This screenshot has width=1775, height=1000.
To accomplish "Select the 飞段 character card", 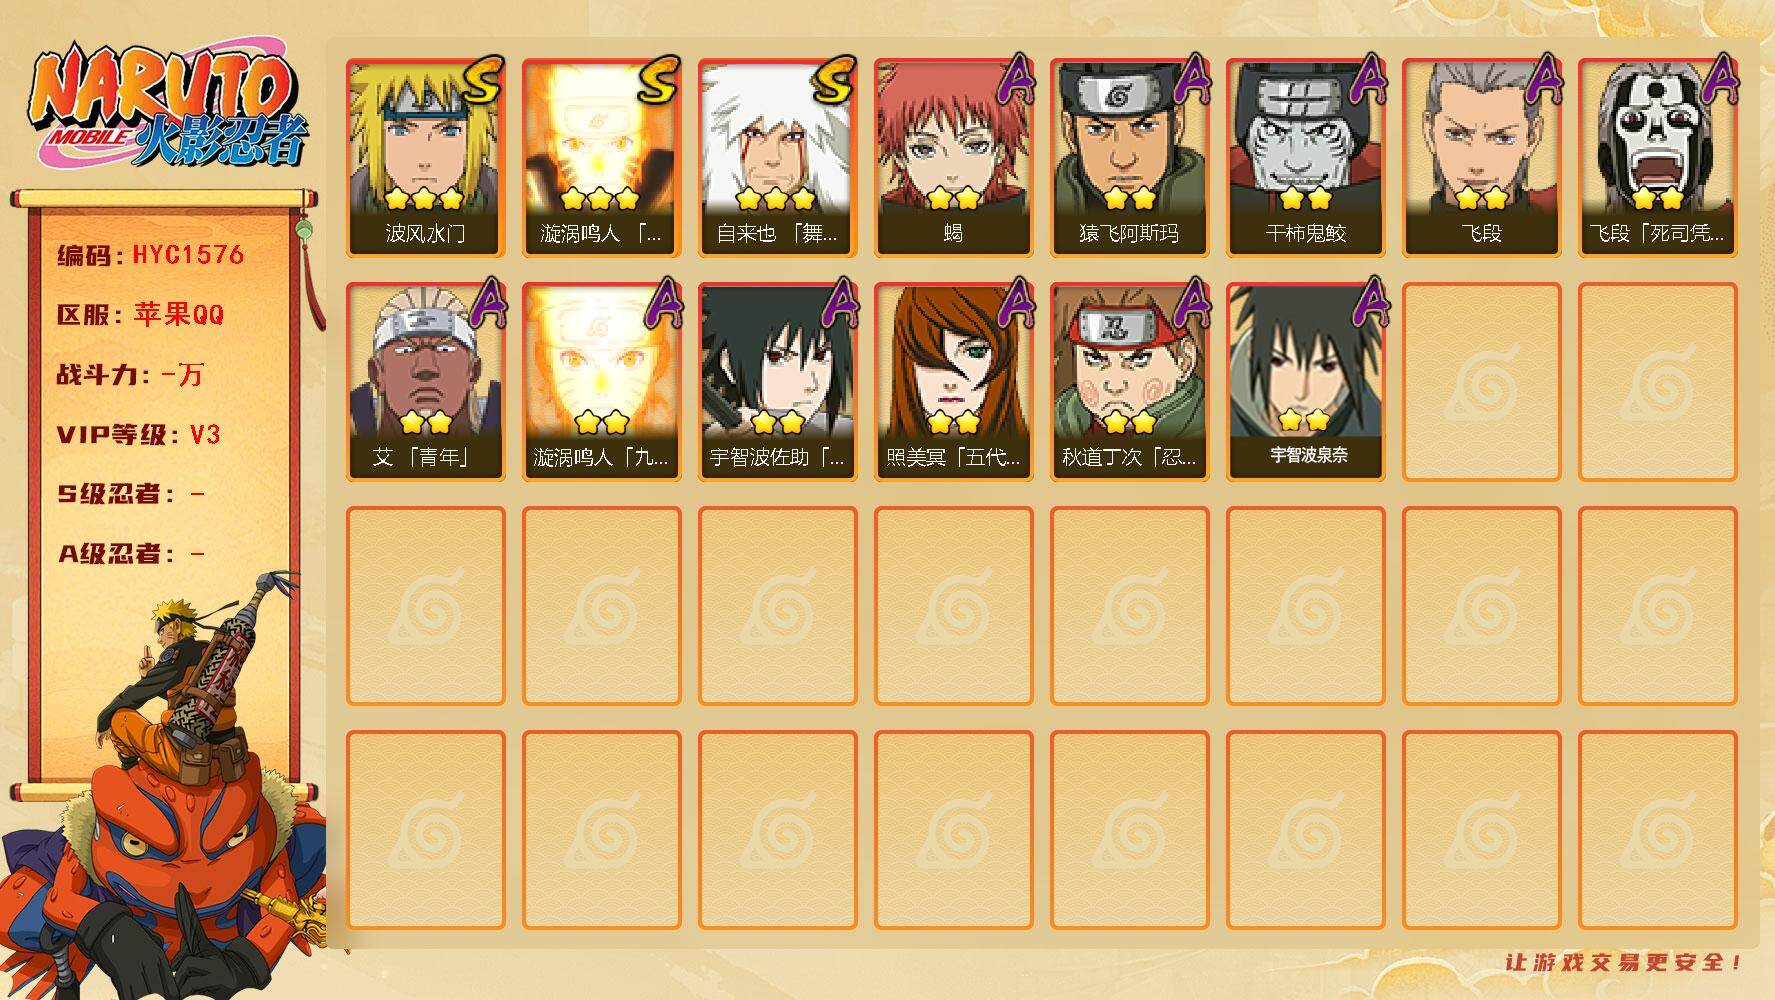I will pyautogui.click(x=1481, y=158).
